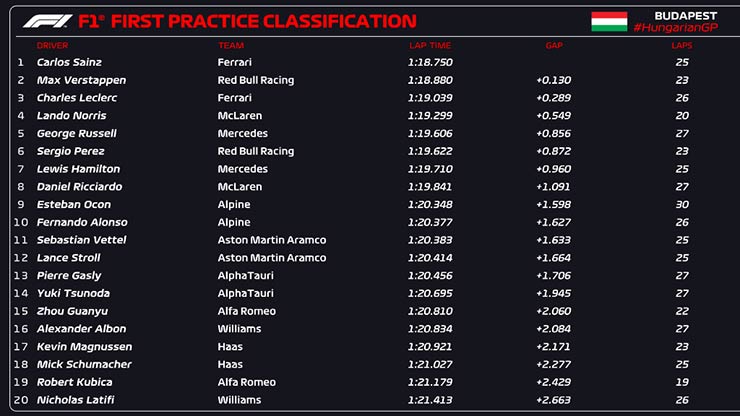Select Lewis Hamilton's name
The width and height of the screenshot is (740, 416).
78,169
